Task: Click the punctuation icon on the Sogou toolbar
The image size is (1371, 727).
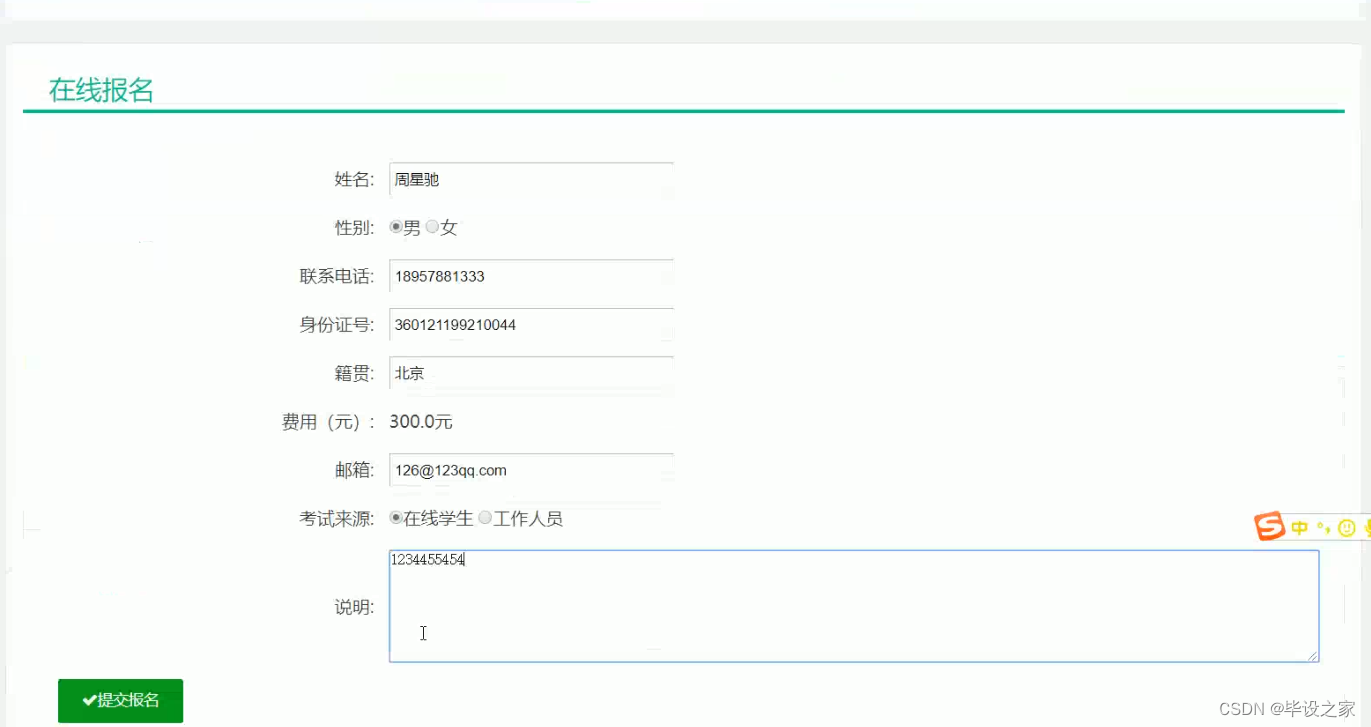Action: tap(1324, 527)
